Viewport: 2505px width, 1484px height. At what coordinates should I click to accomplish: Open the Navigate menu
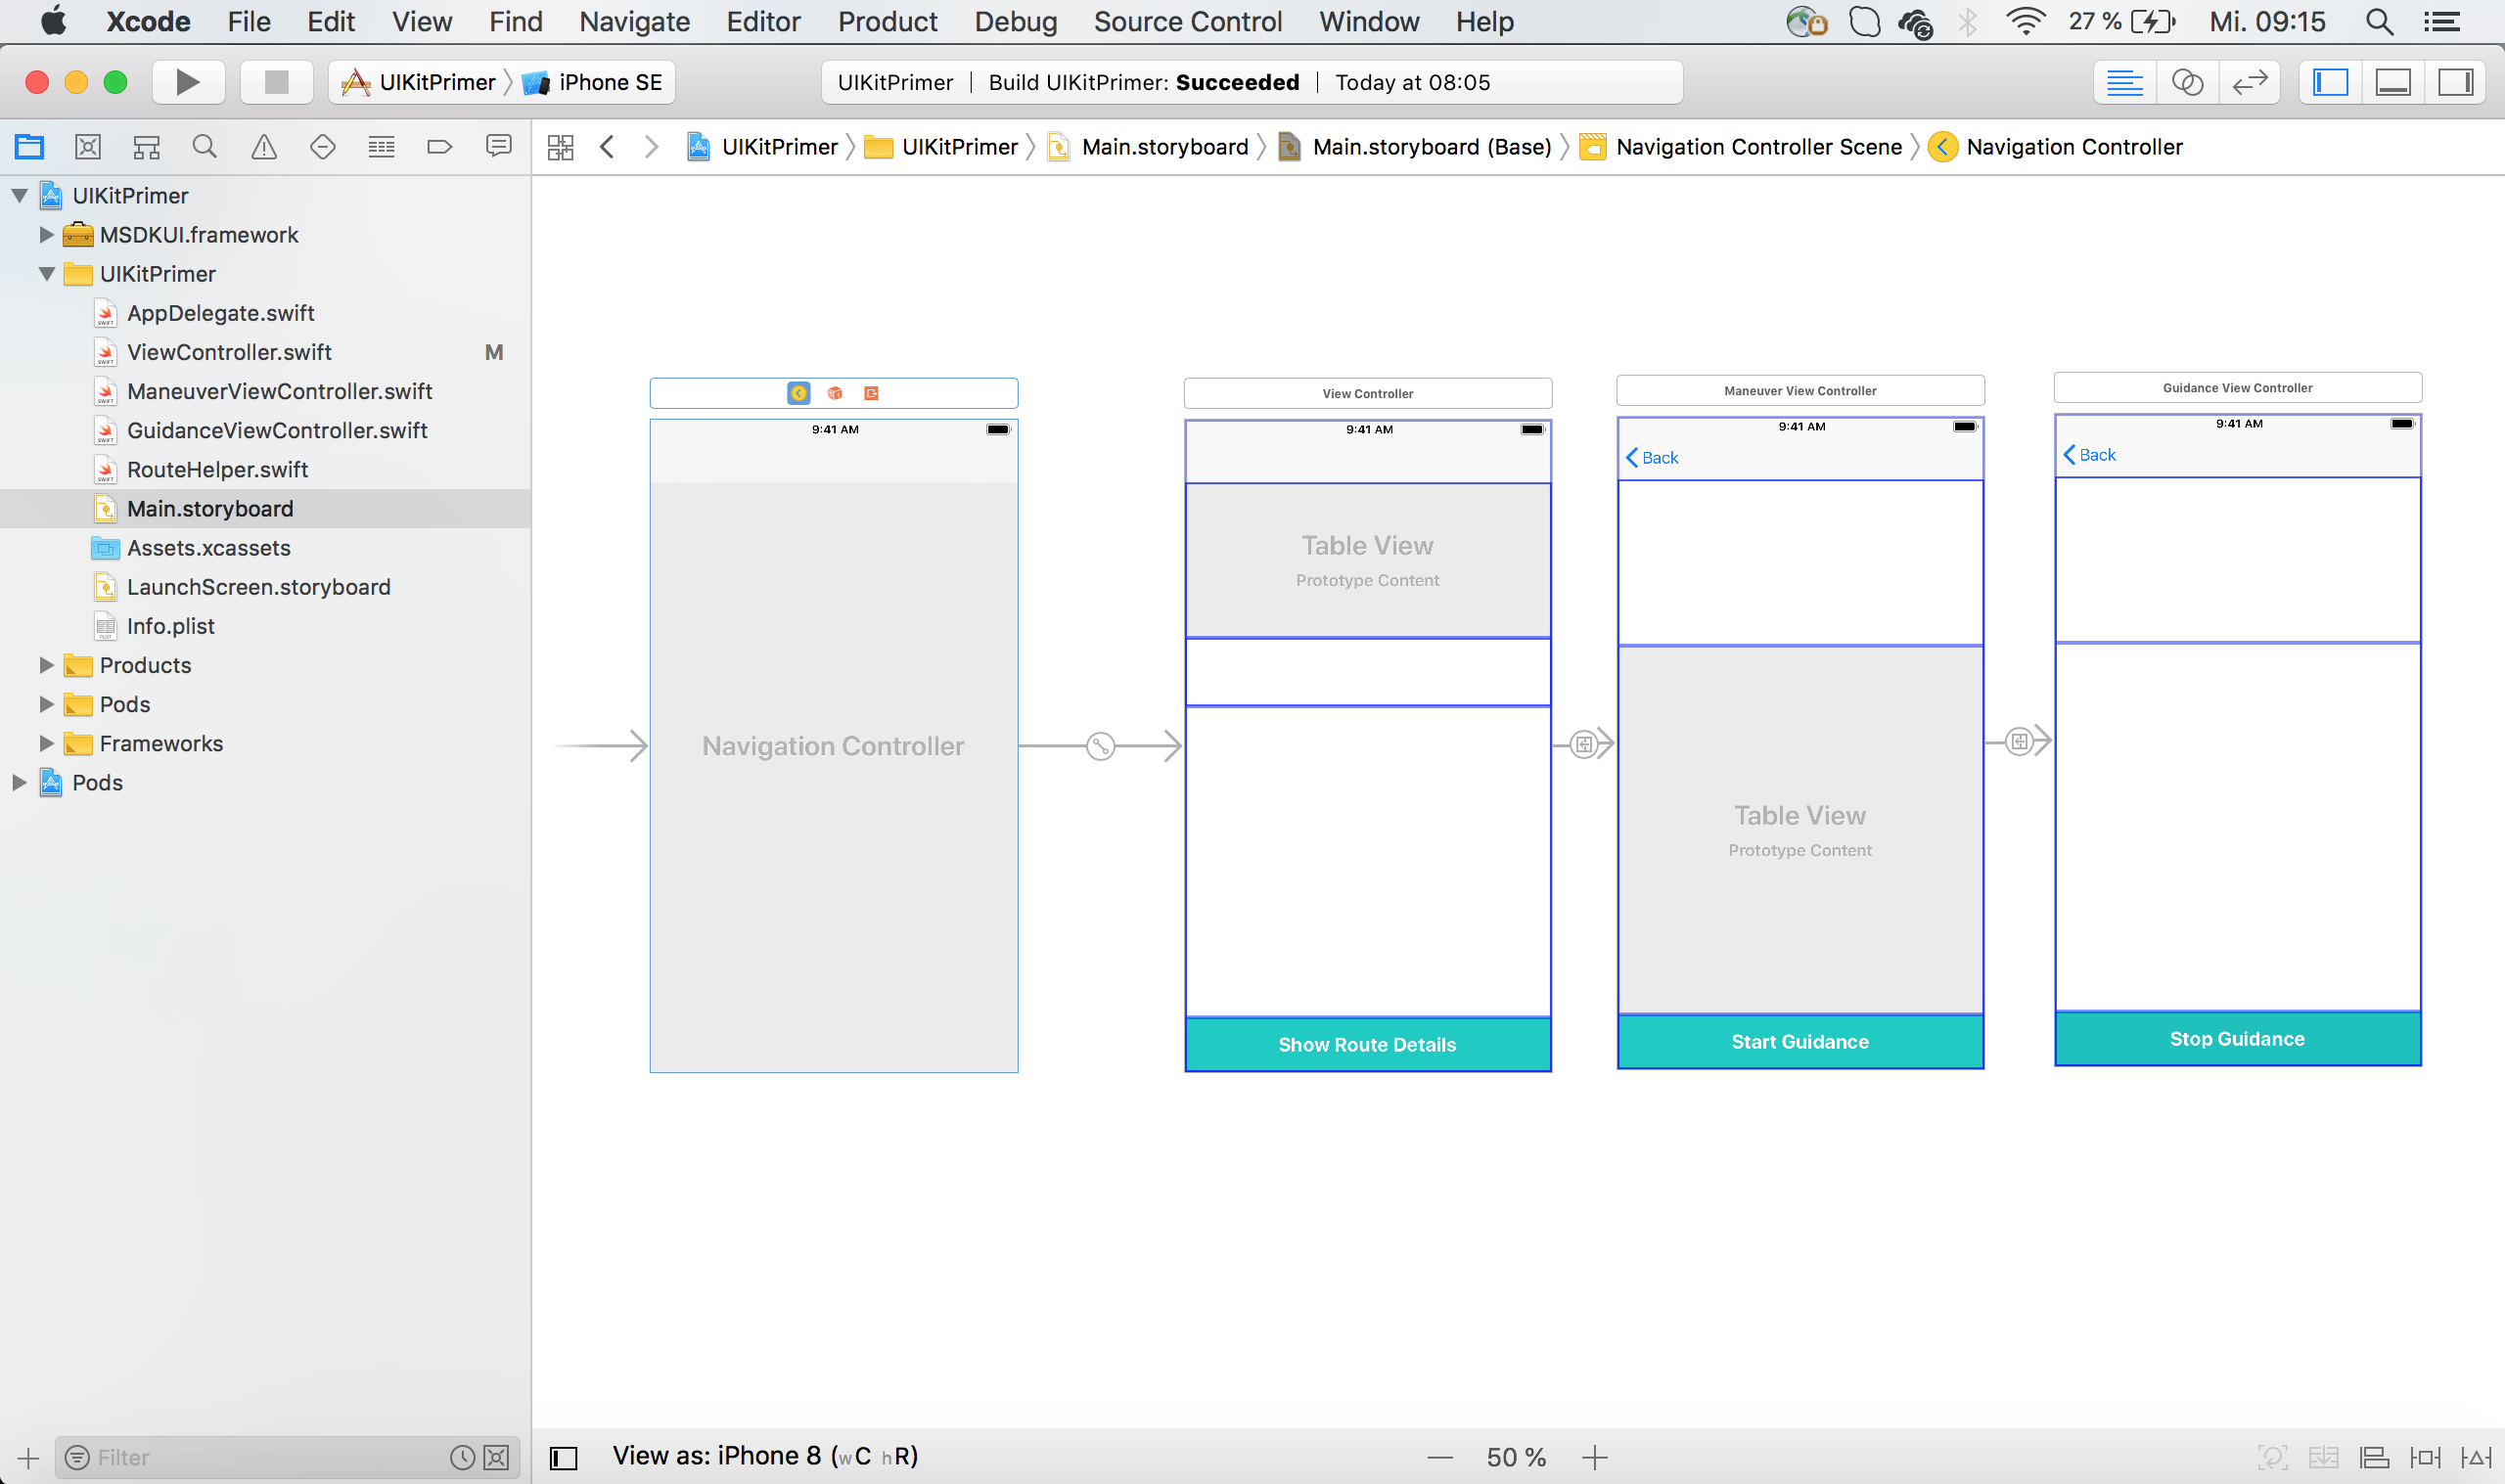click(x=634, y=21)
